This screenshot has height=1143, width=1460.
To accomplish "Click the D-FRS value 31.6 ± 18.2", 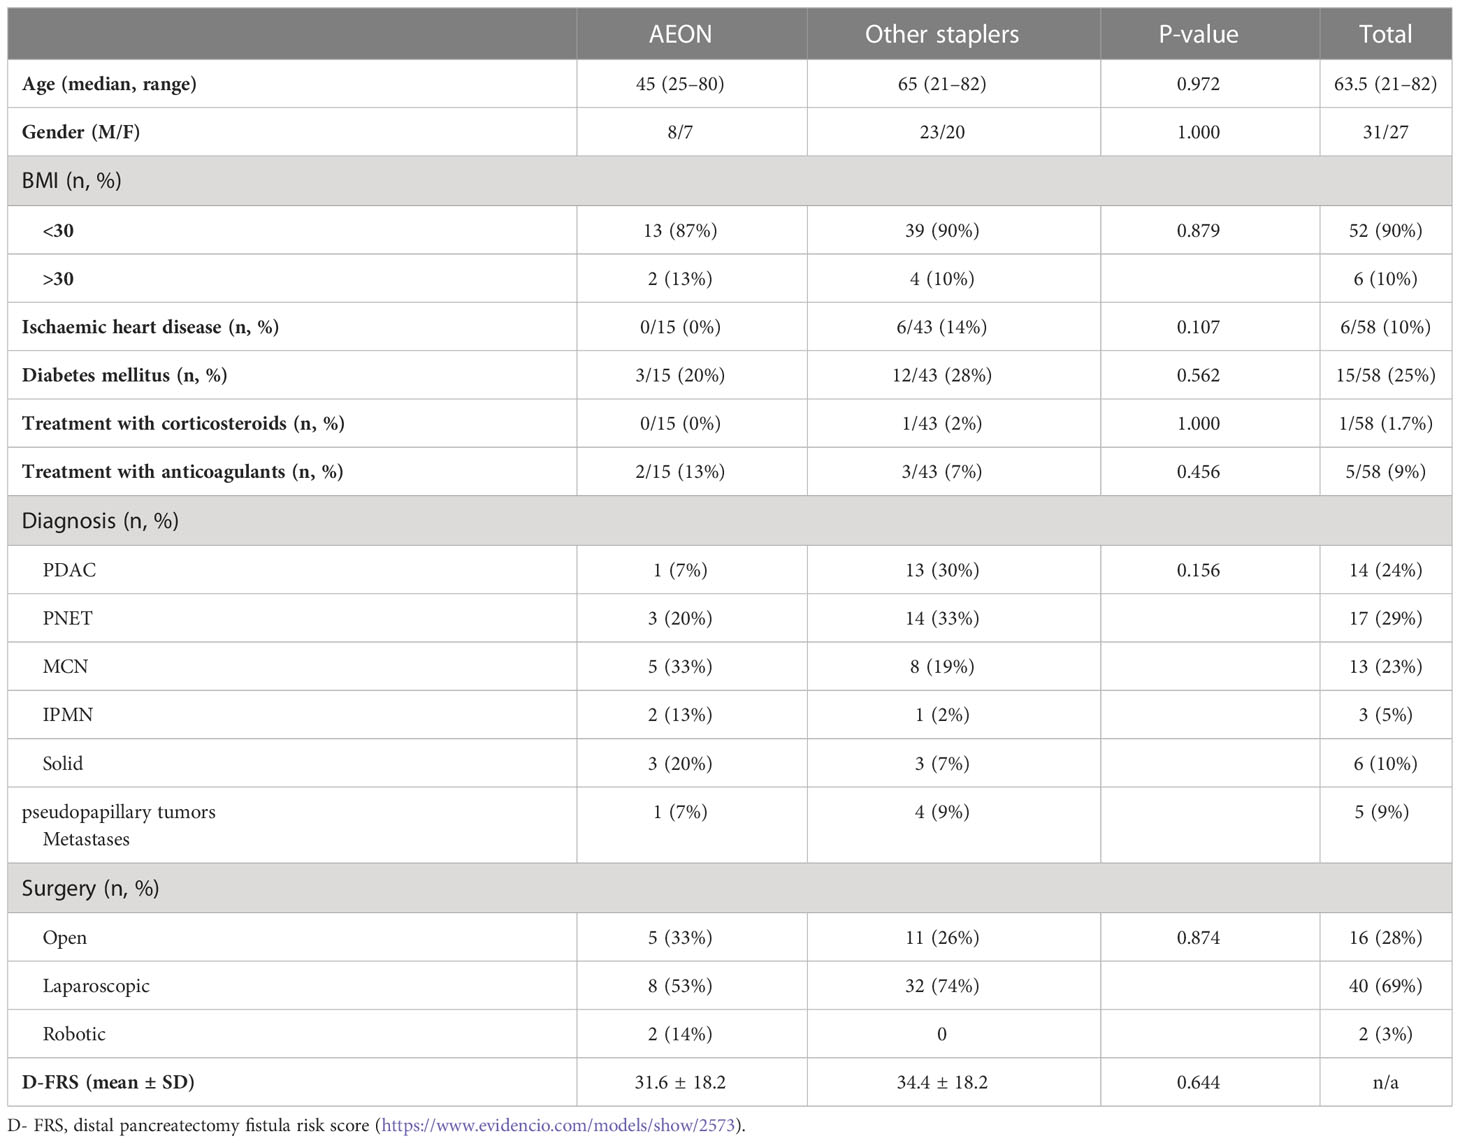I will click(x=680, y=1082).
